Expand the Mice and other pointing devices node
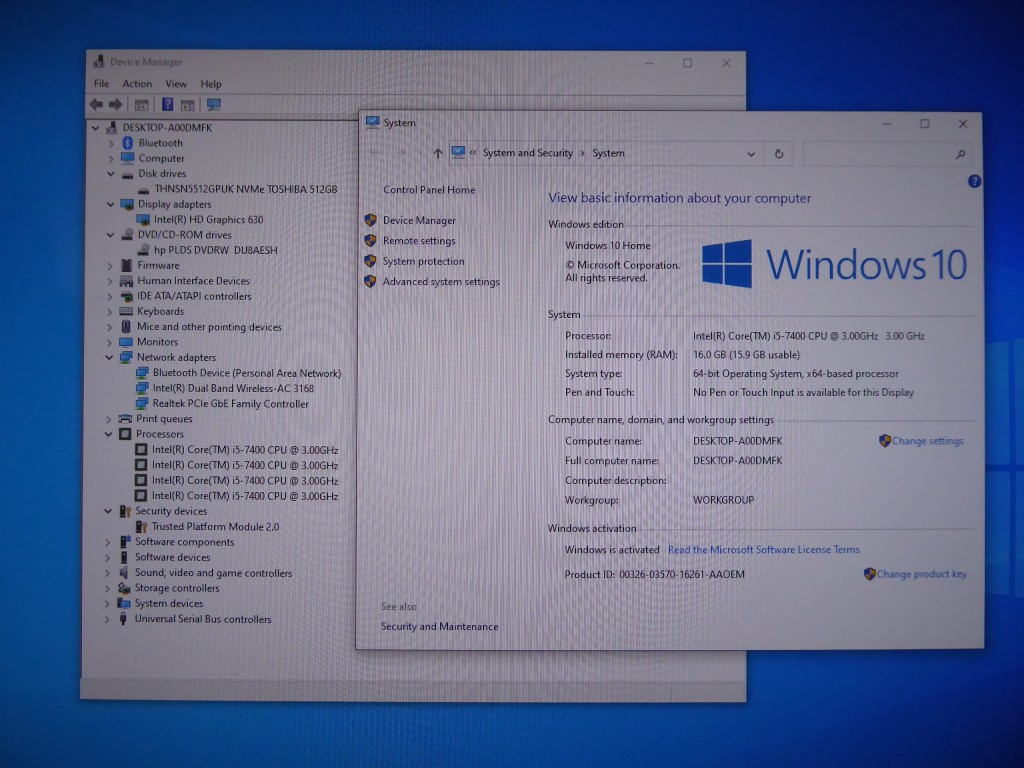Viewport: 1024px width, 768px height. click(109, 327)
